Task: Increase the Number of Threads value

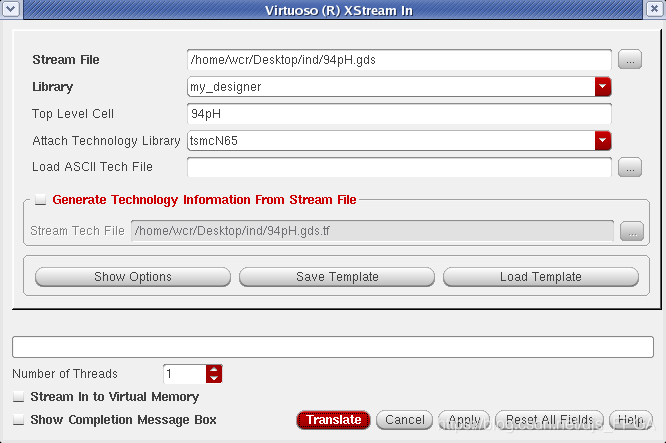Action: pos(214,369)
